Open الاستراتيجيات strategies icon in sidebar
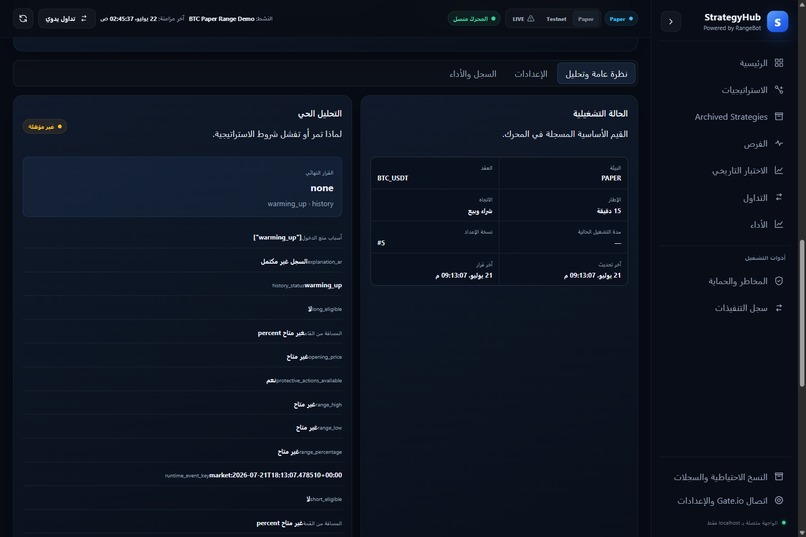Image resolution: width=806 pixels, height=537 pixels. click(x=779, y=89)
